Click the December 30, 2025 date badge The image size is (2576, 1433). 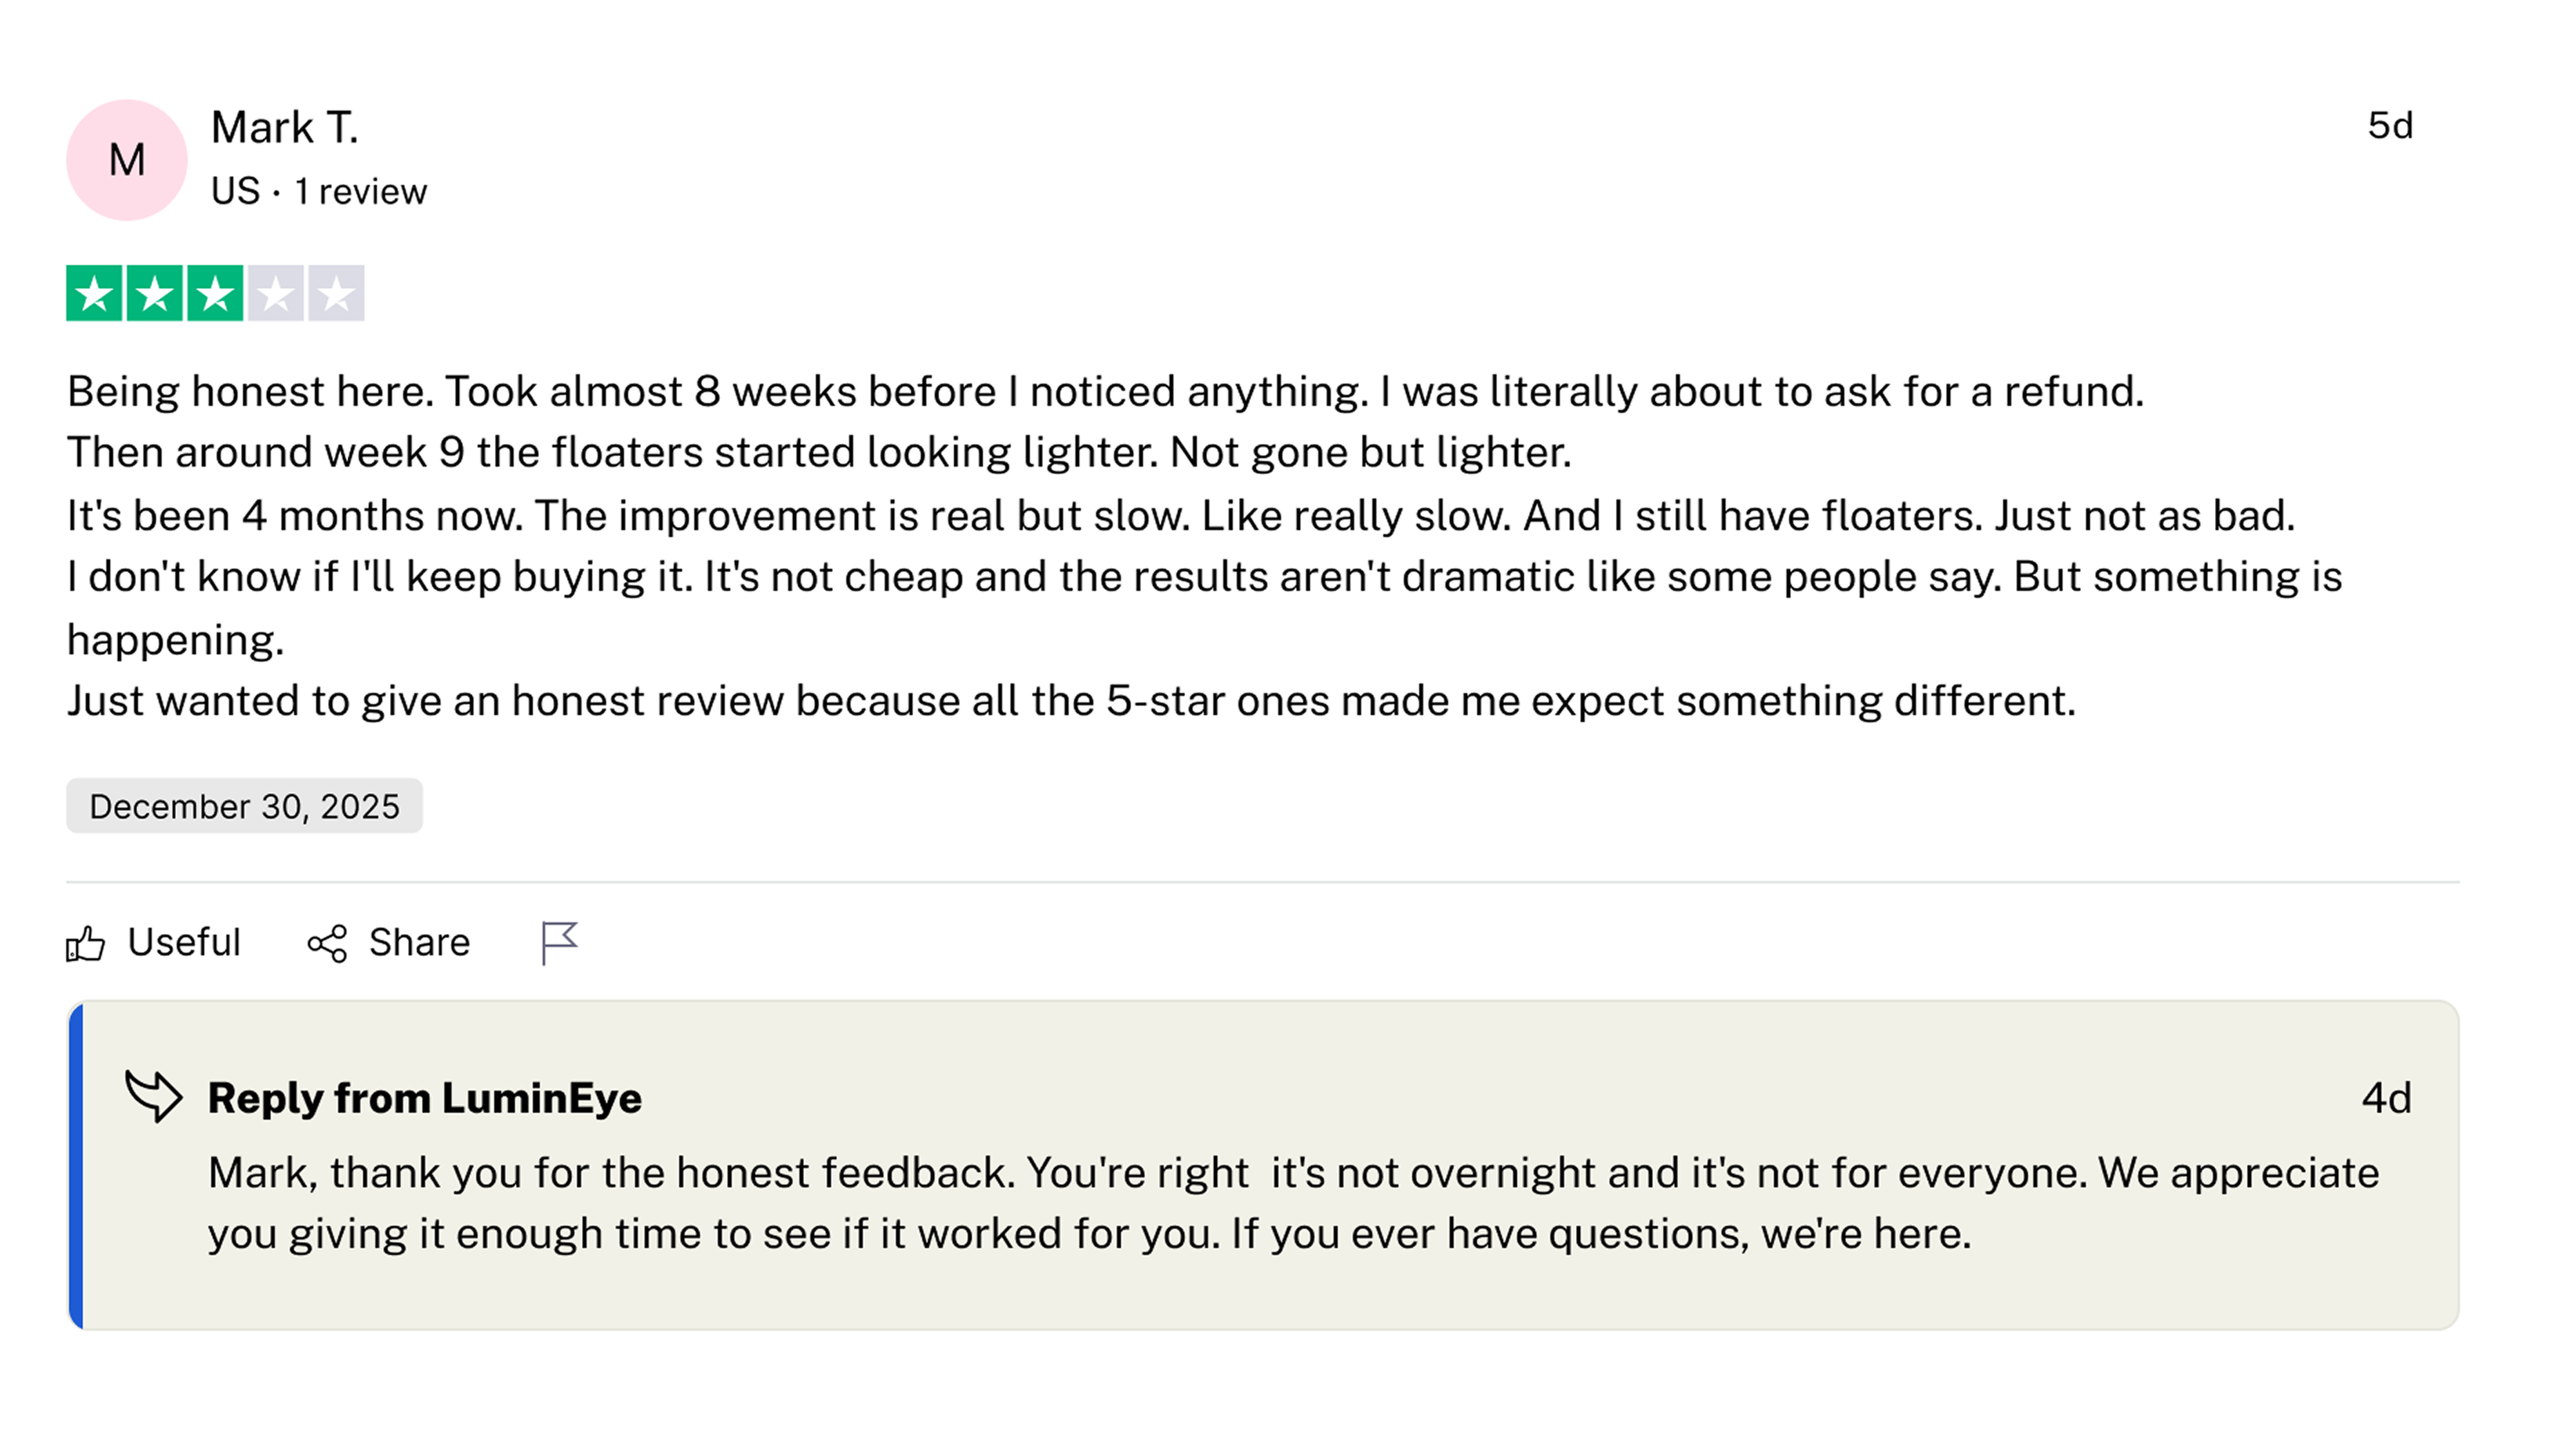point(244,806)
